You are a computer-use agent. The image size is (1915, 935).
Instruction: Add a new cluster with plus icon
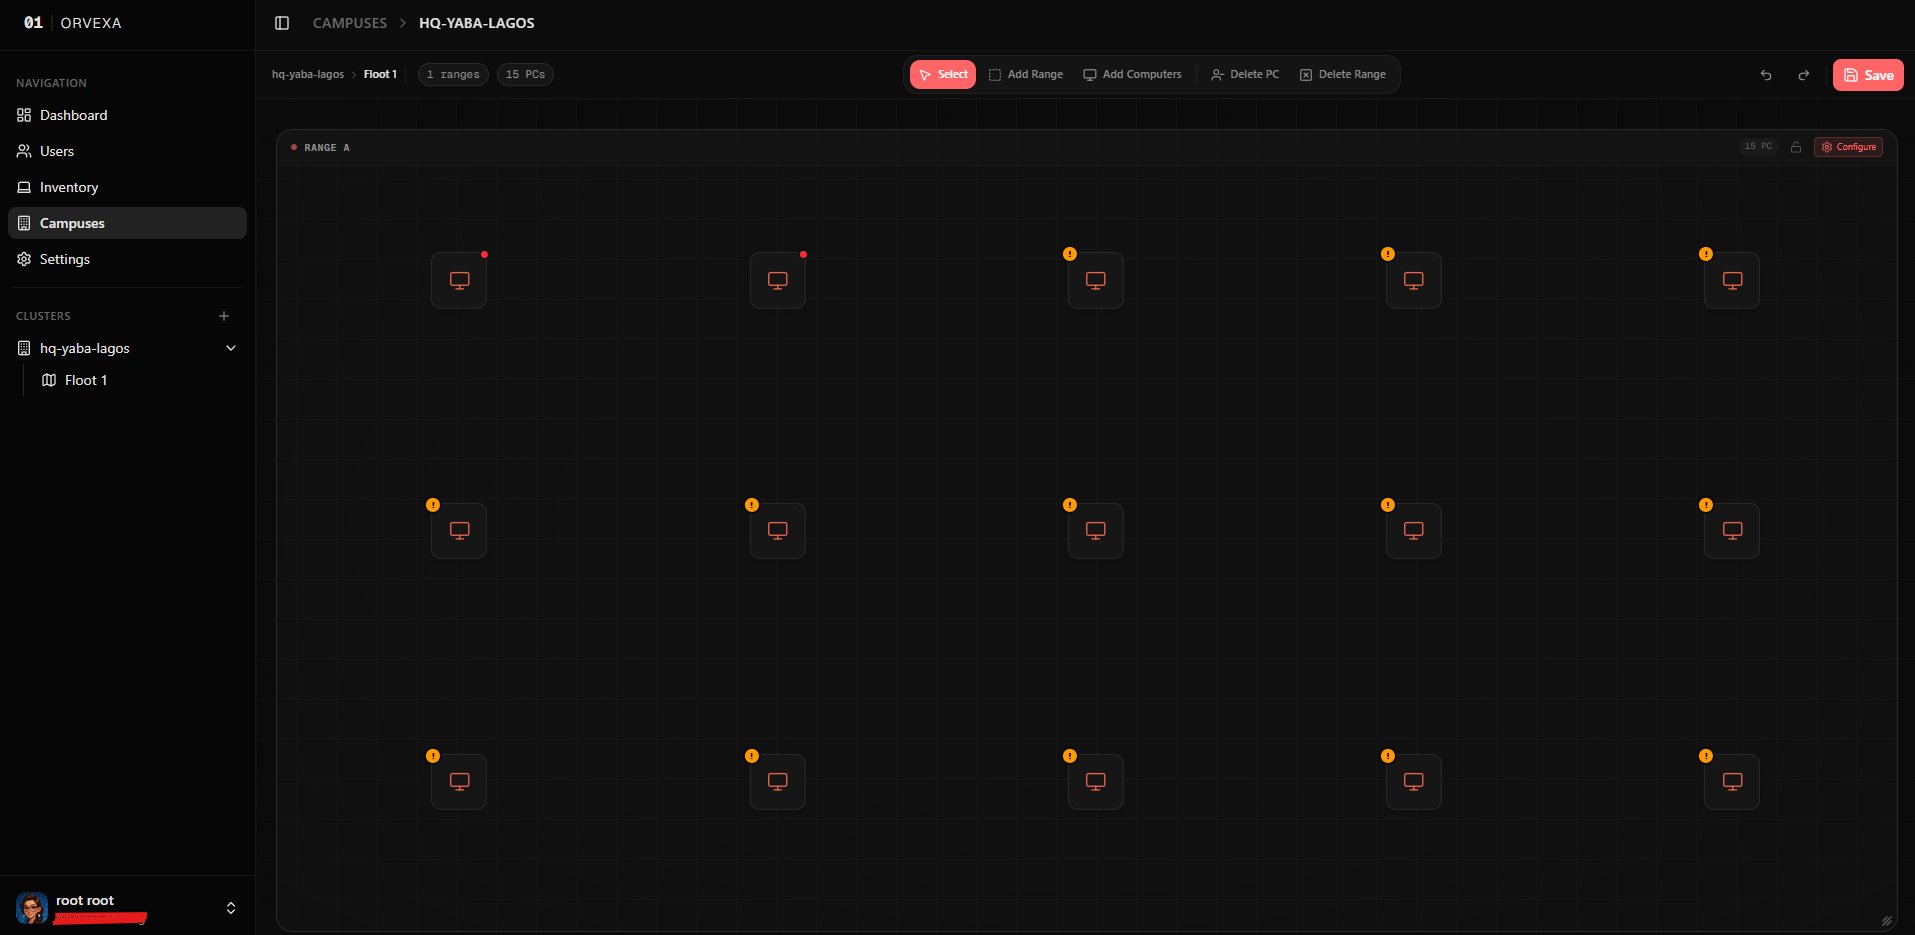[x=224, y=316]
